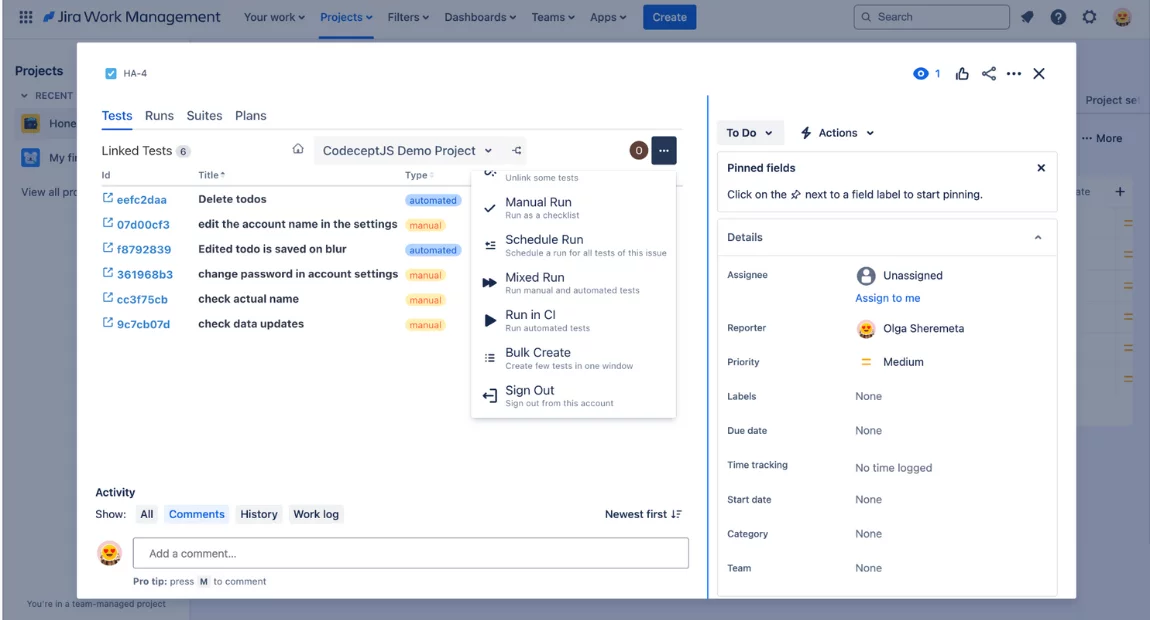Toggle the watch eye icon
The image size is (1150, 620).
[921, 74]
